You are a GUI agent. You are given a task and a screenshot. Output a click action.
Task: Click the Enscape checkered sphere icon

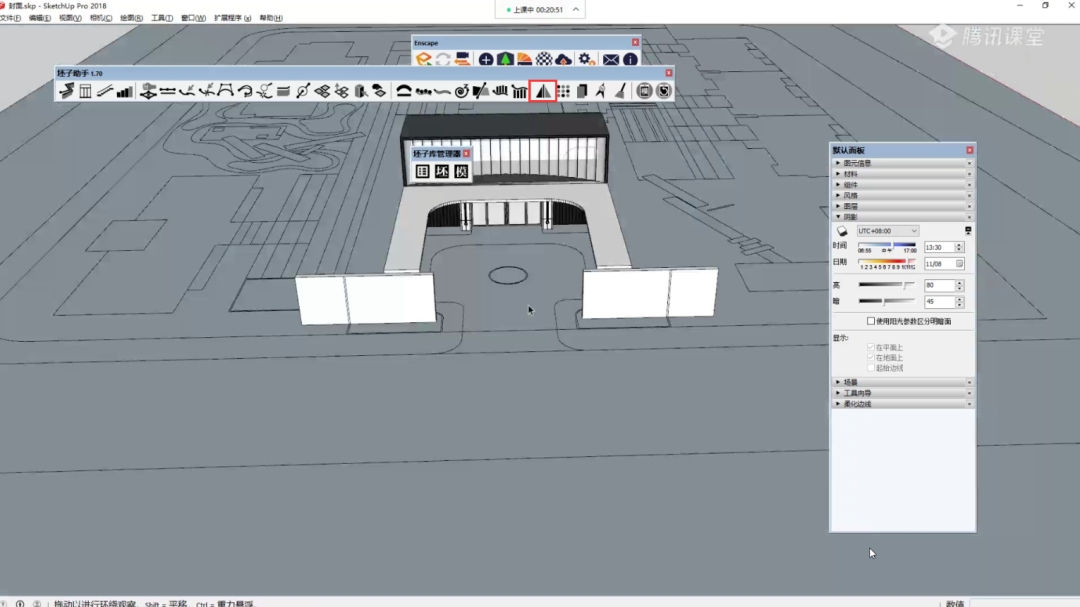tap(543, 60)
